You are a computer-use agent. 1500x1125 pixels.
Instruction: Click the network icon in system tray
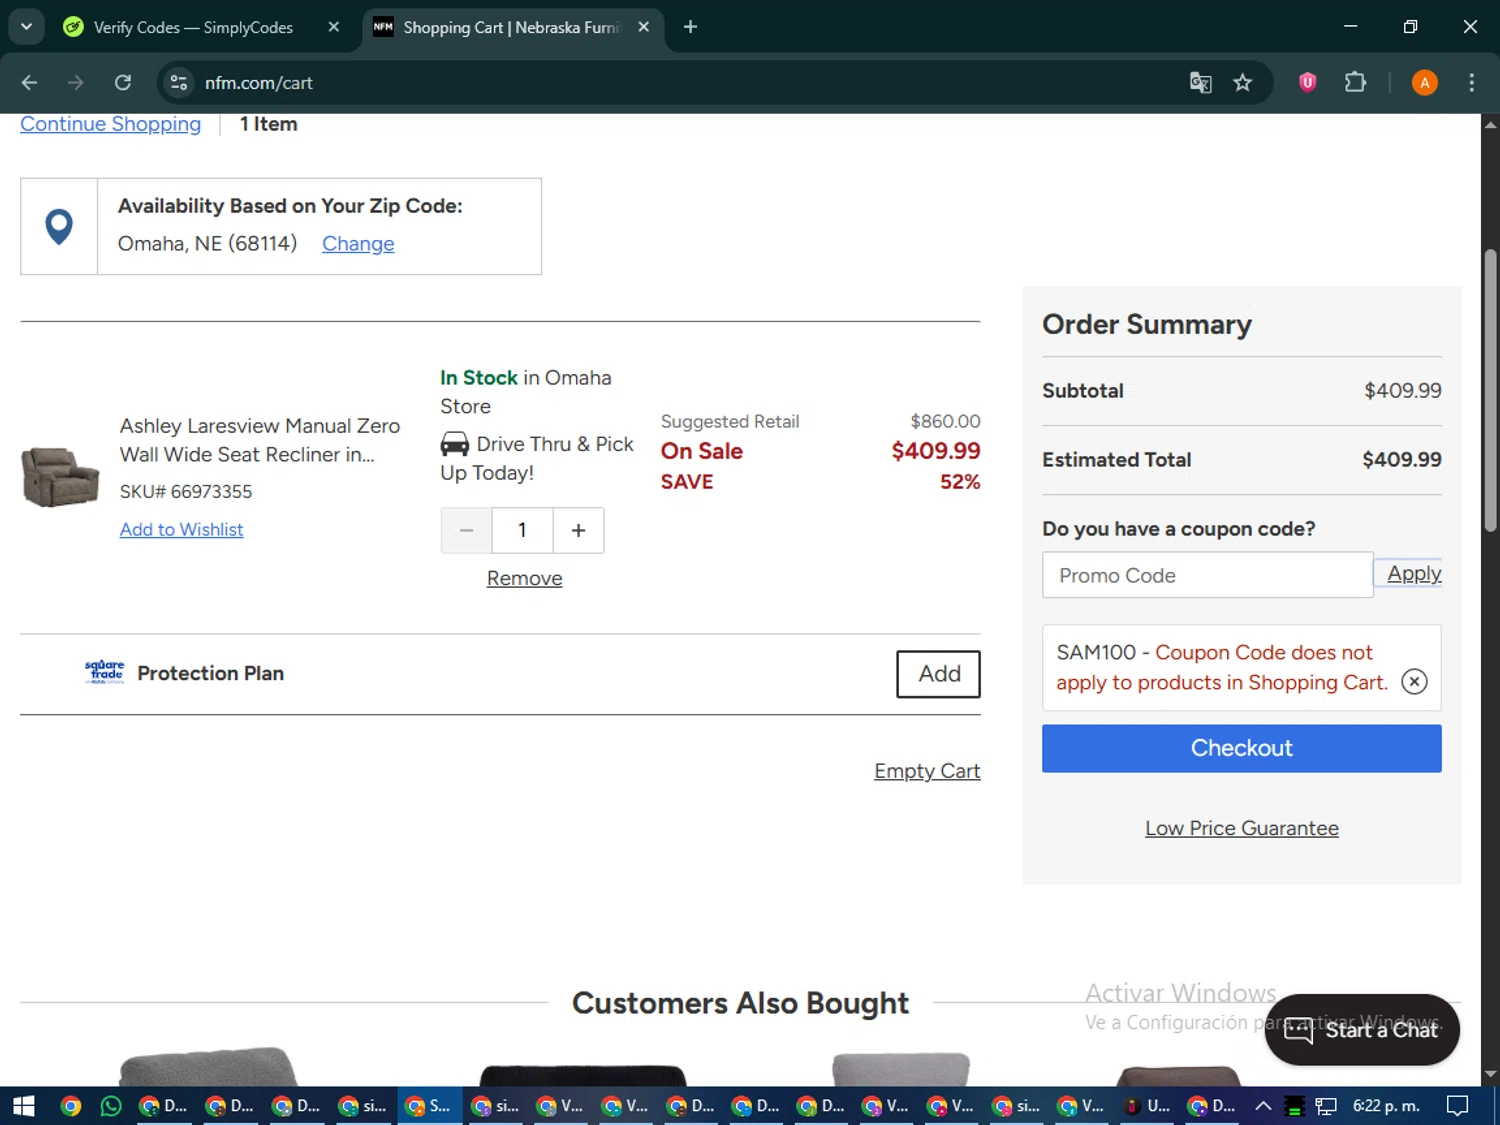[1326, 1106]
